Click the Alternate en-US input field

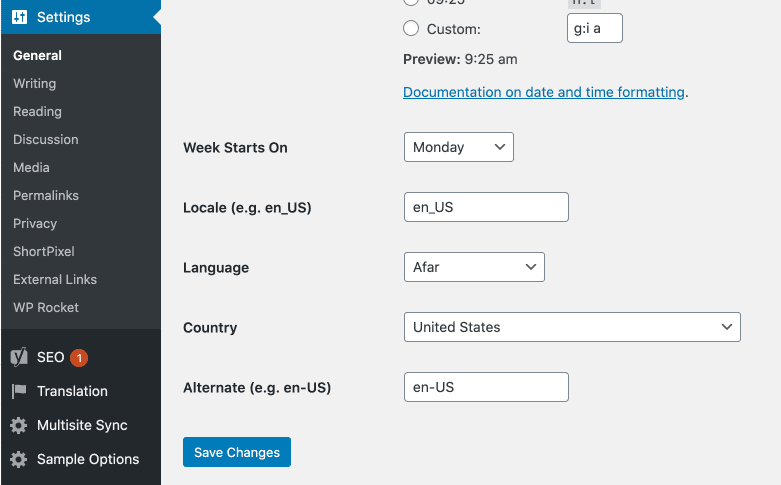click(x=486, y=387)
